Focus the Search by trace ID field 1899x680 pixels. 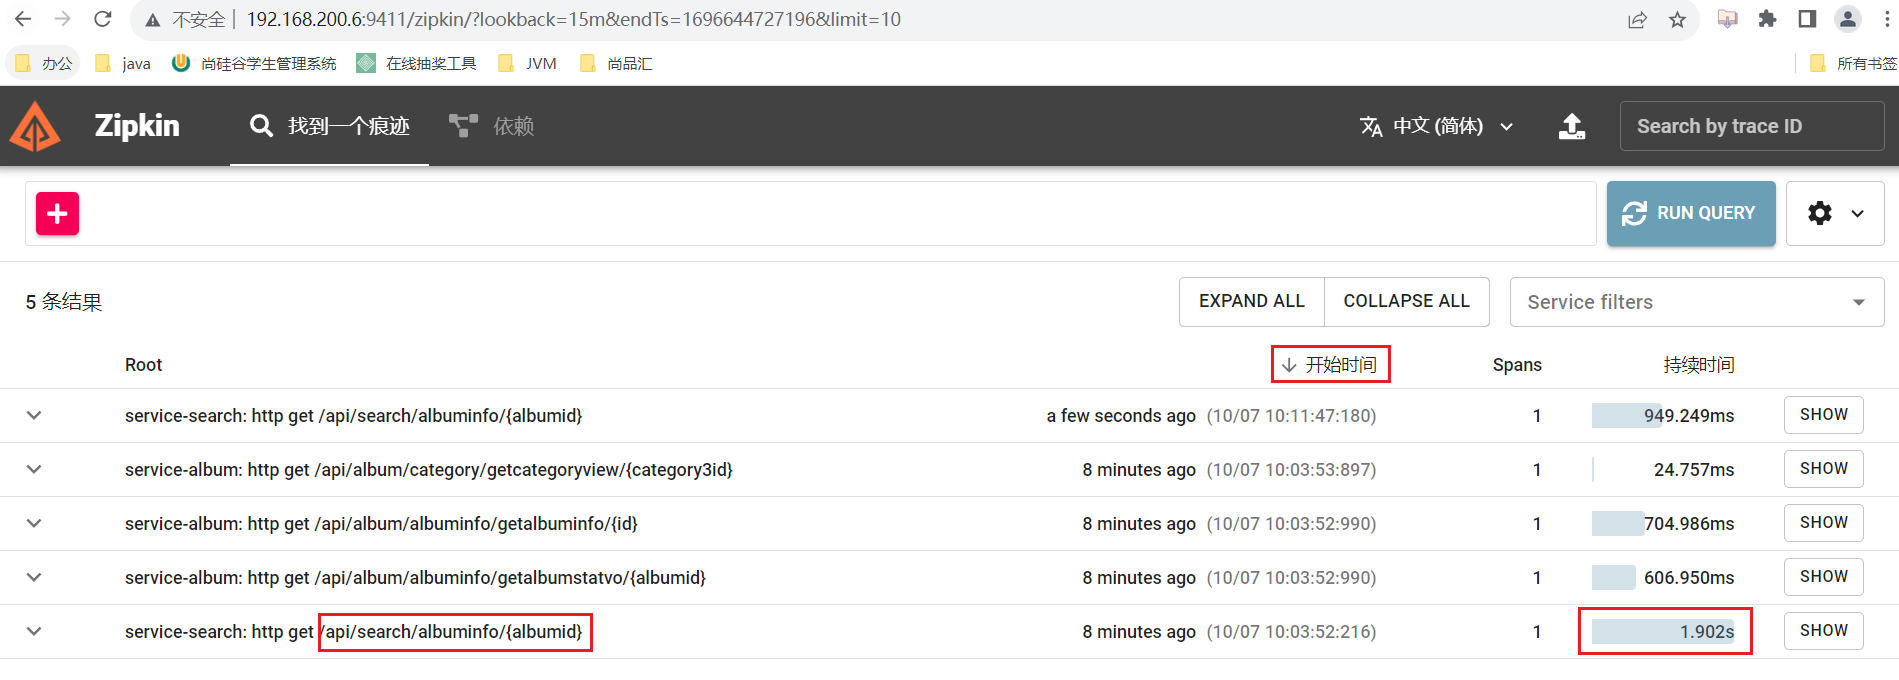(1751, 126)
